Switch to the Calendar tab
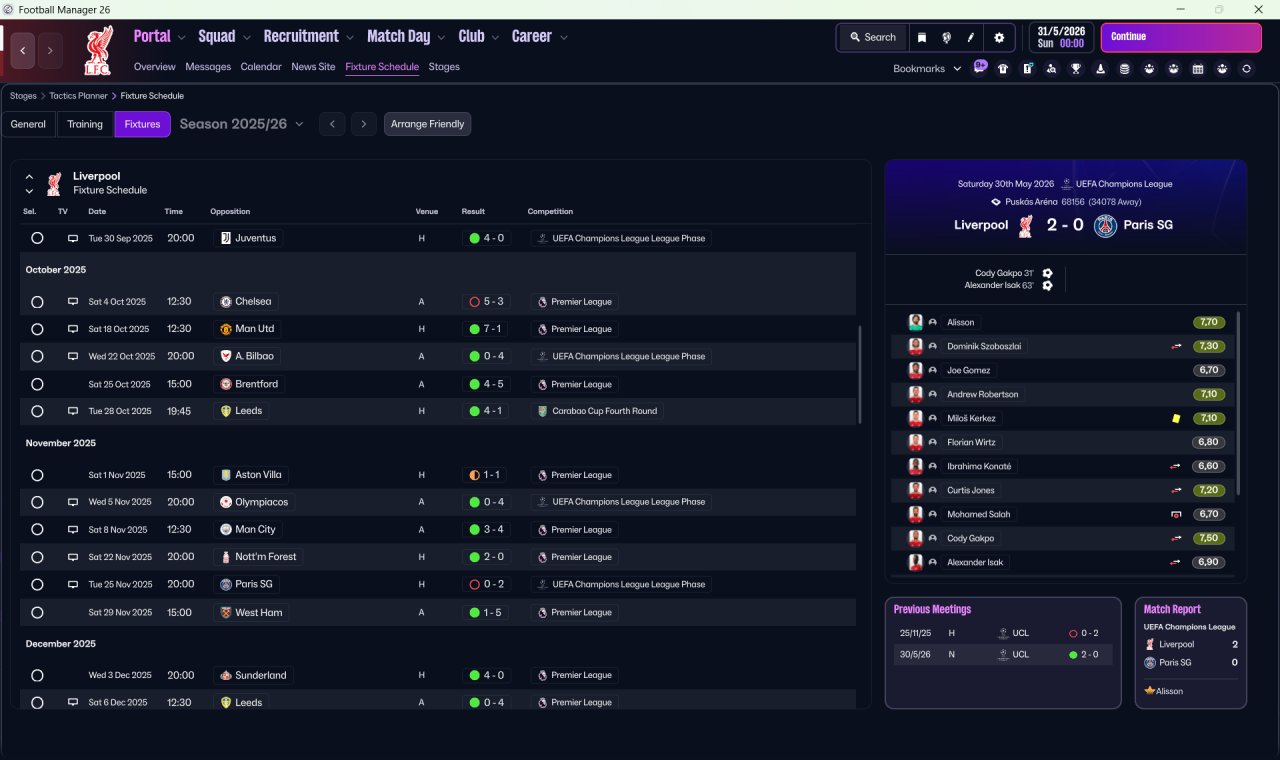This screenshot has height=760, width=1280. click(261, 67)
